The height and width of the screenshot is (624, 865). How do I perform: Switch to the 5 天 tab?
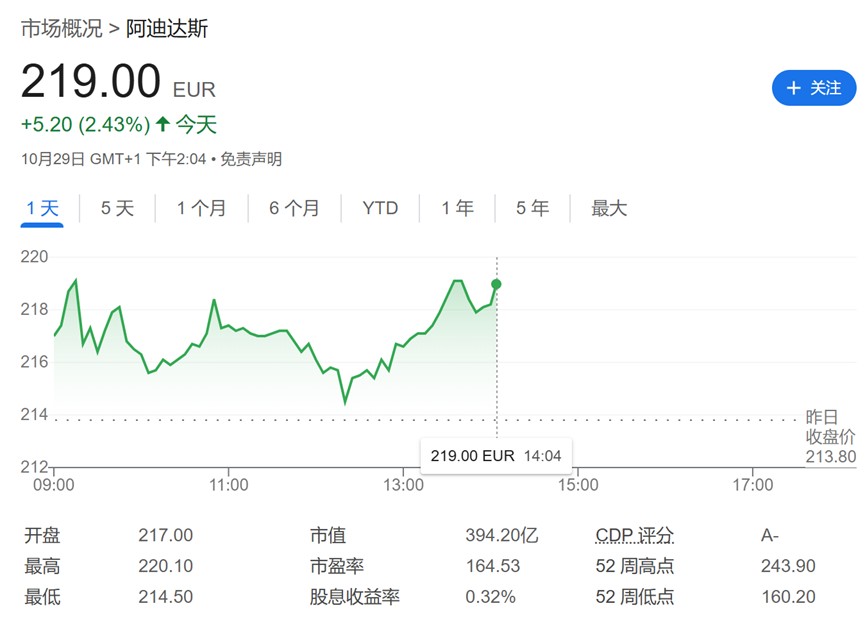(117, 208)
